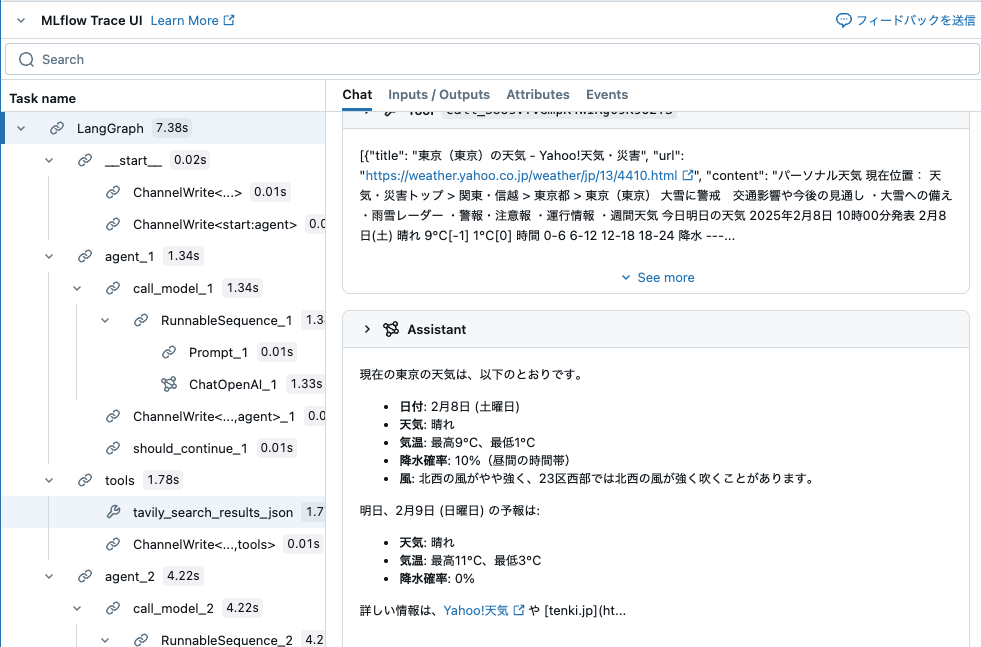Expand the Assistant message chevron

point(365,329)
